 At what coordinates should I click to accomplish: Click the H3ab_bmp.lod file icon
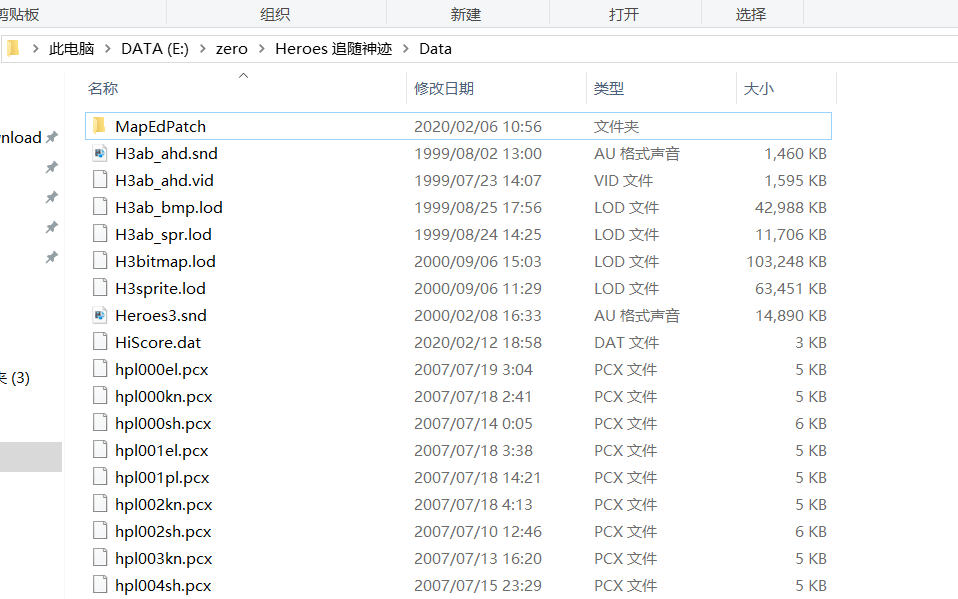tap(100, 207)
